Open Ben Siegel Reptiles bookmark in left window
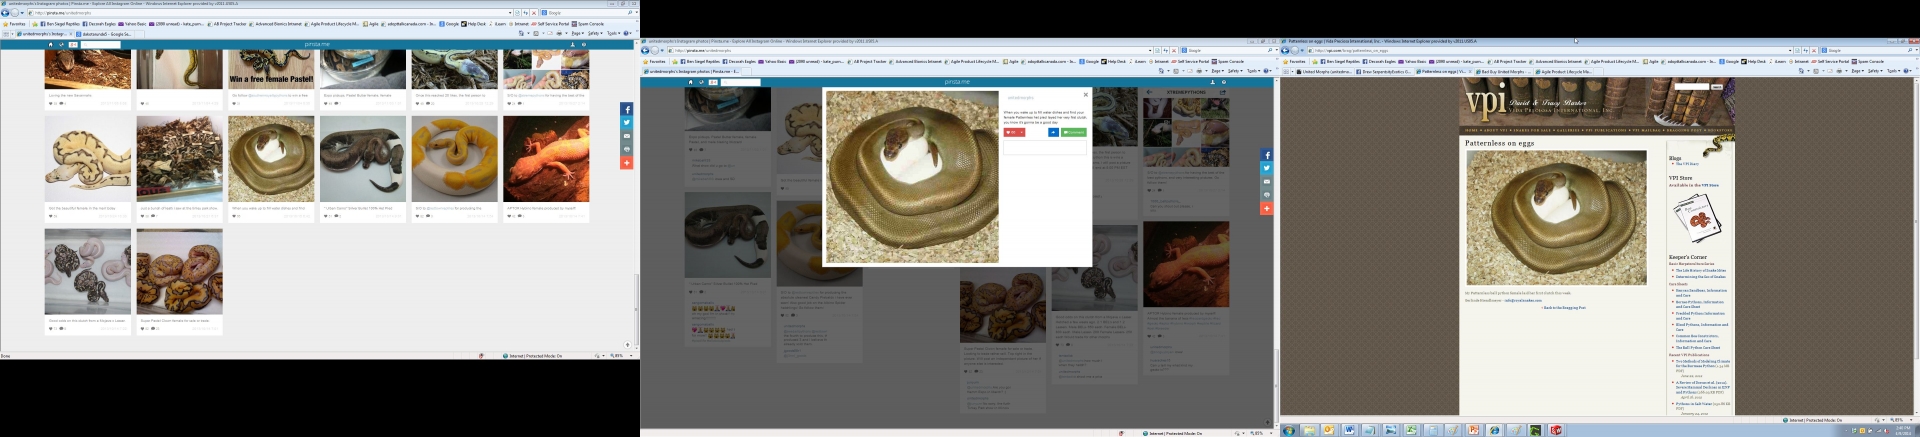1920x437 pixels. pos(60,24)
